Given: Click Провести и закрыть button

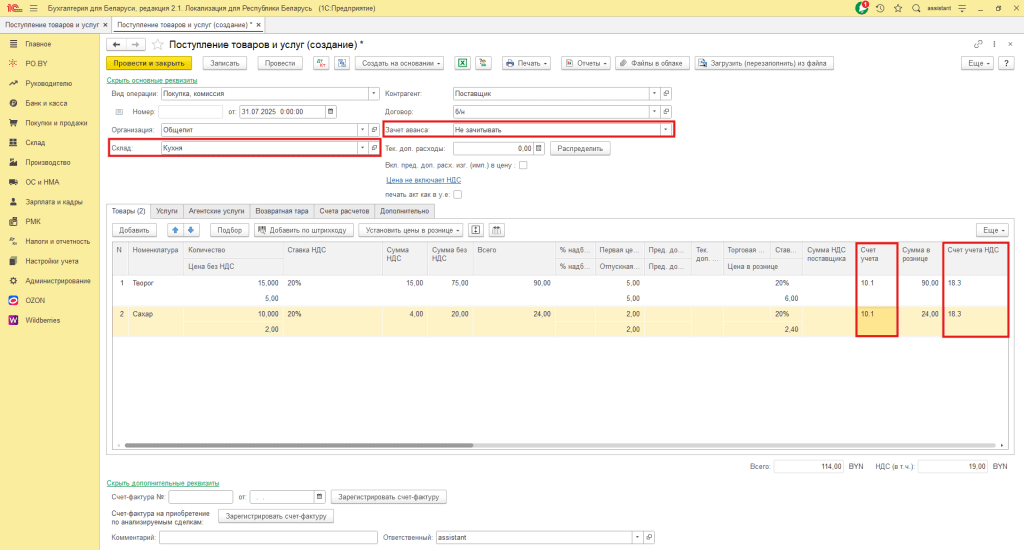Looking at the screenshot, I should point(149,63).
